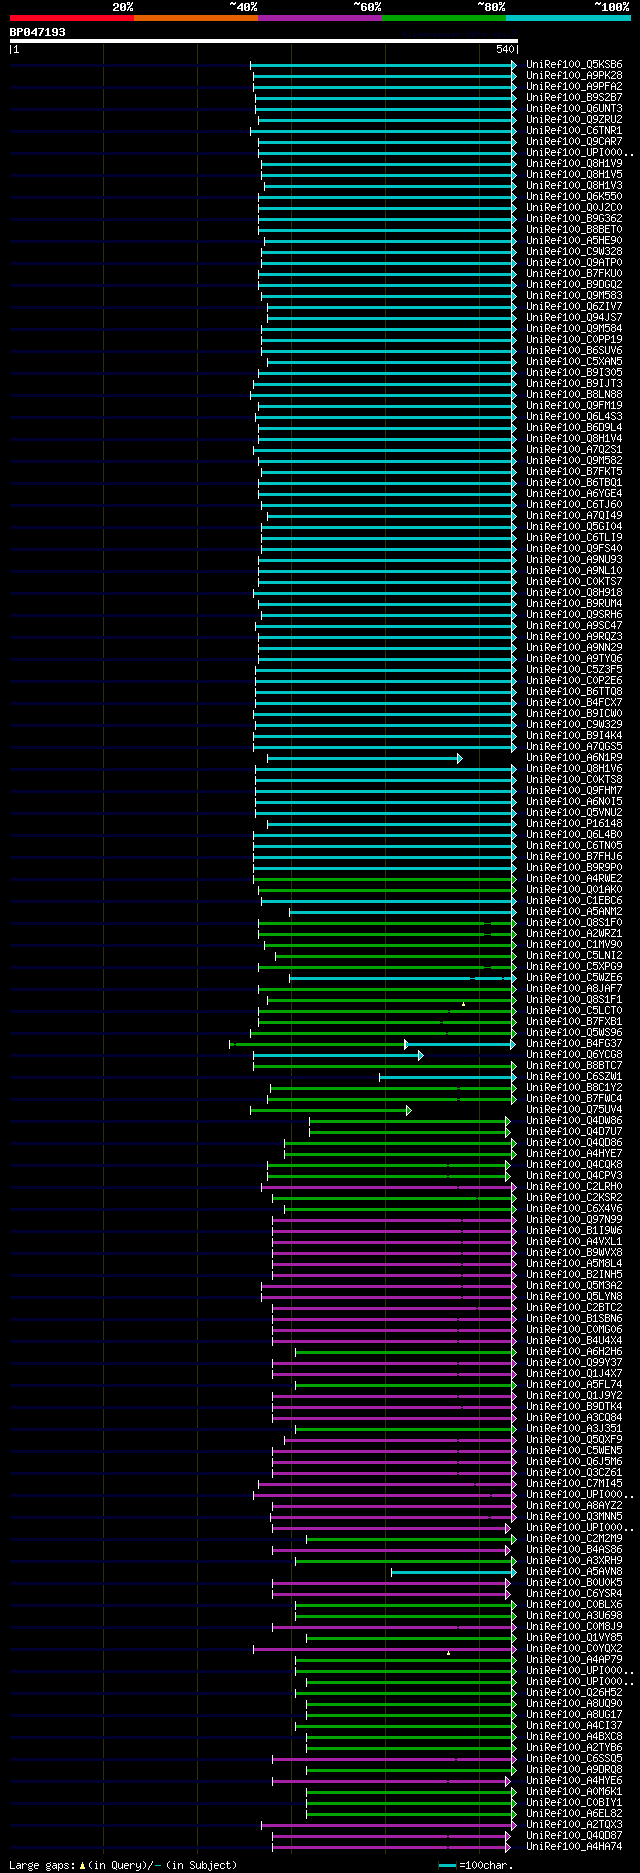This screenshot has height=1873, width=640.
Task: Select hit UniRef100_B8LN88
Action: click(574, 394)
